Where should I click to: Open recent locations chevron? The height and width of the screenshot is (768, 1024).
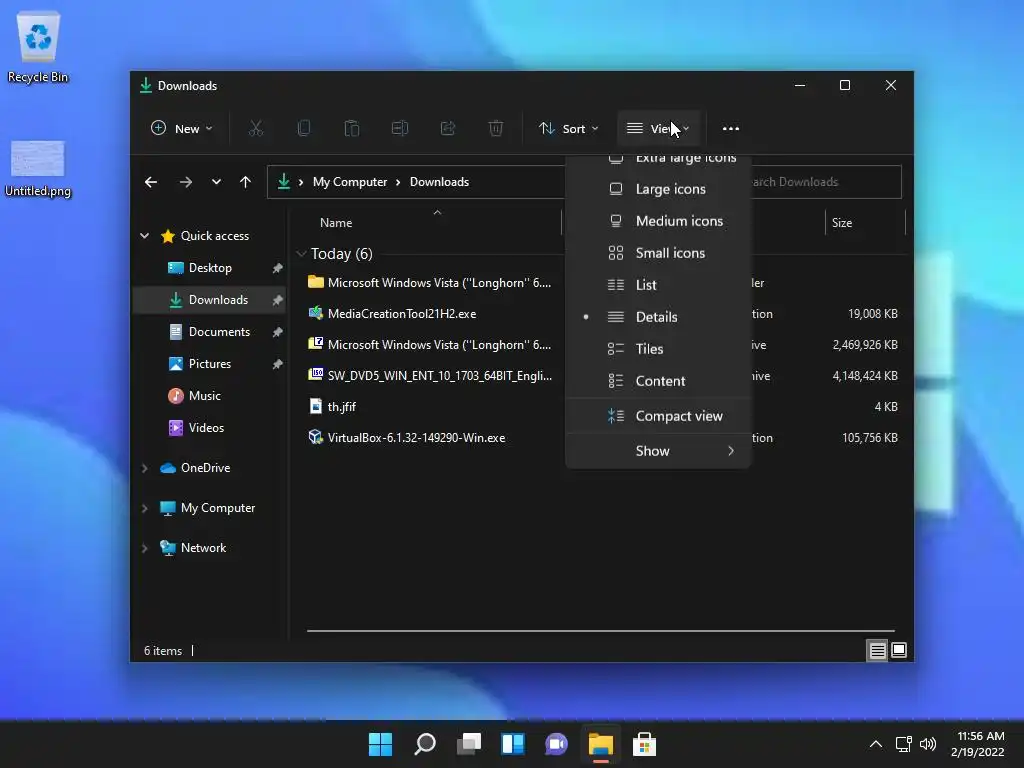(x=216, y=182)
